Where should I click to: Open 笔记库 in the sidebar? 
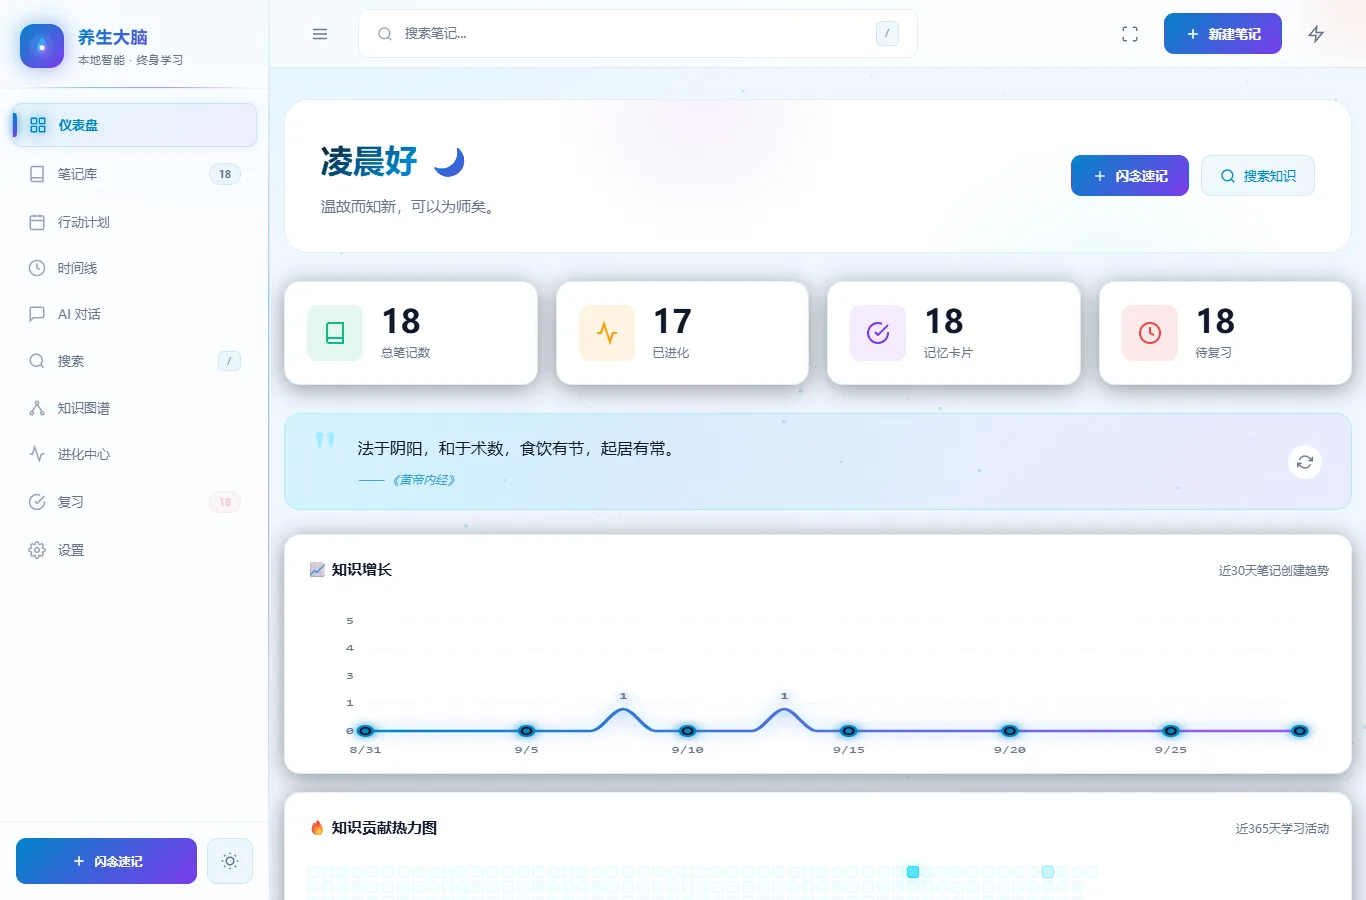point(134,174)
